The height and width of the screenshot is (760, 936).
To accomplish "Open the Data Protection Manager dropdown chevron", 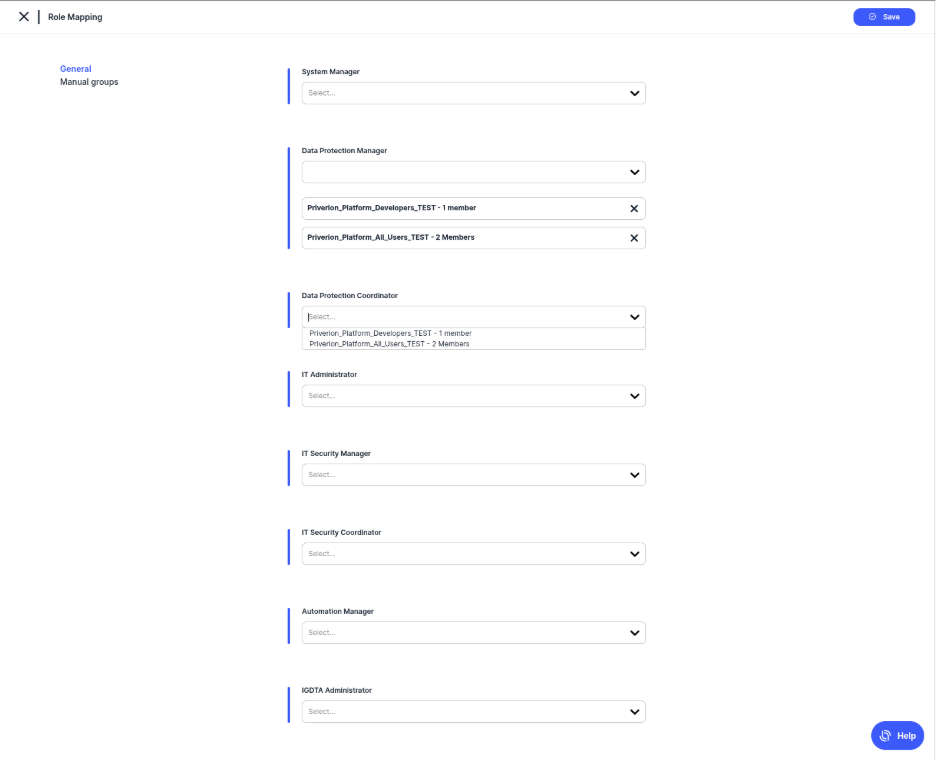I will tap(634, 172).
